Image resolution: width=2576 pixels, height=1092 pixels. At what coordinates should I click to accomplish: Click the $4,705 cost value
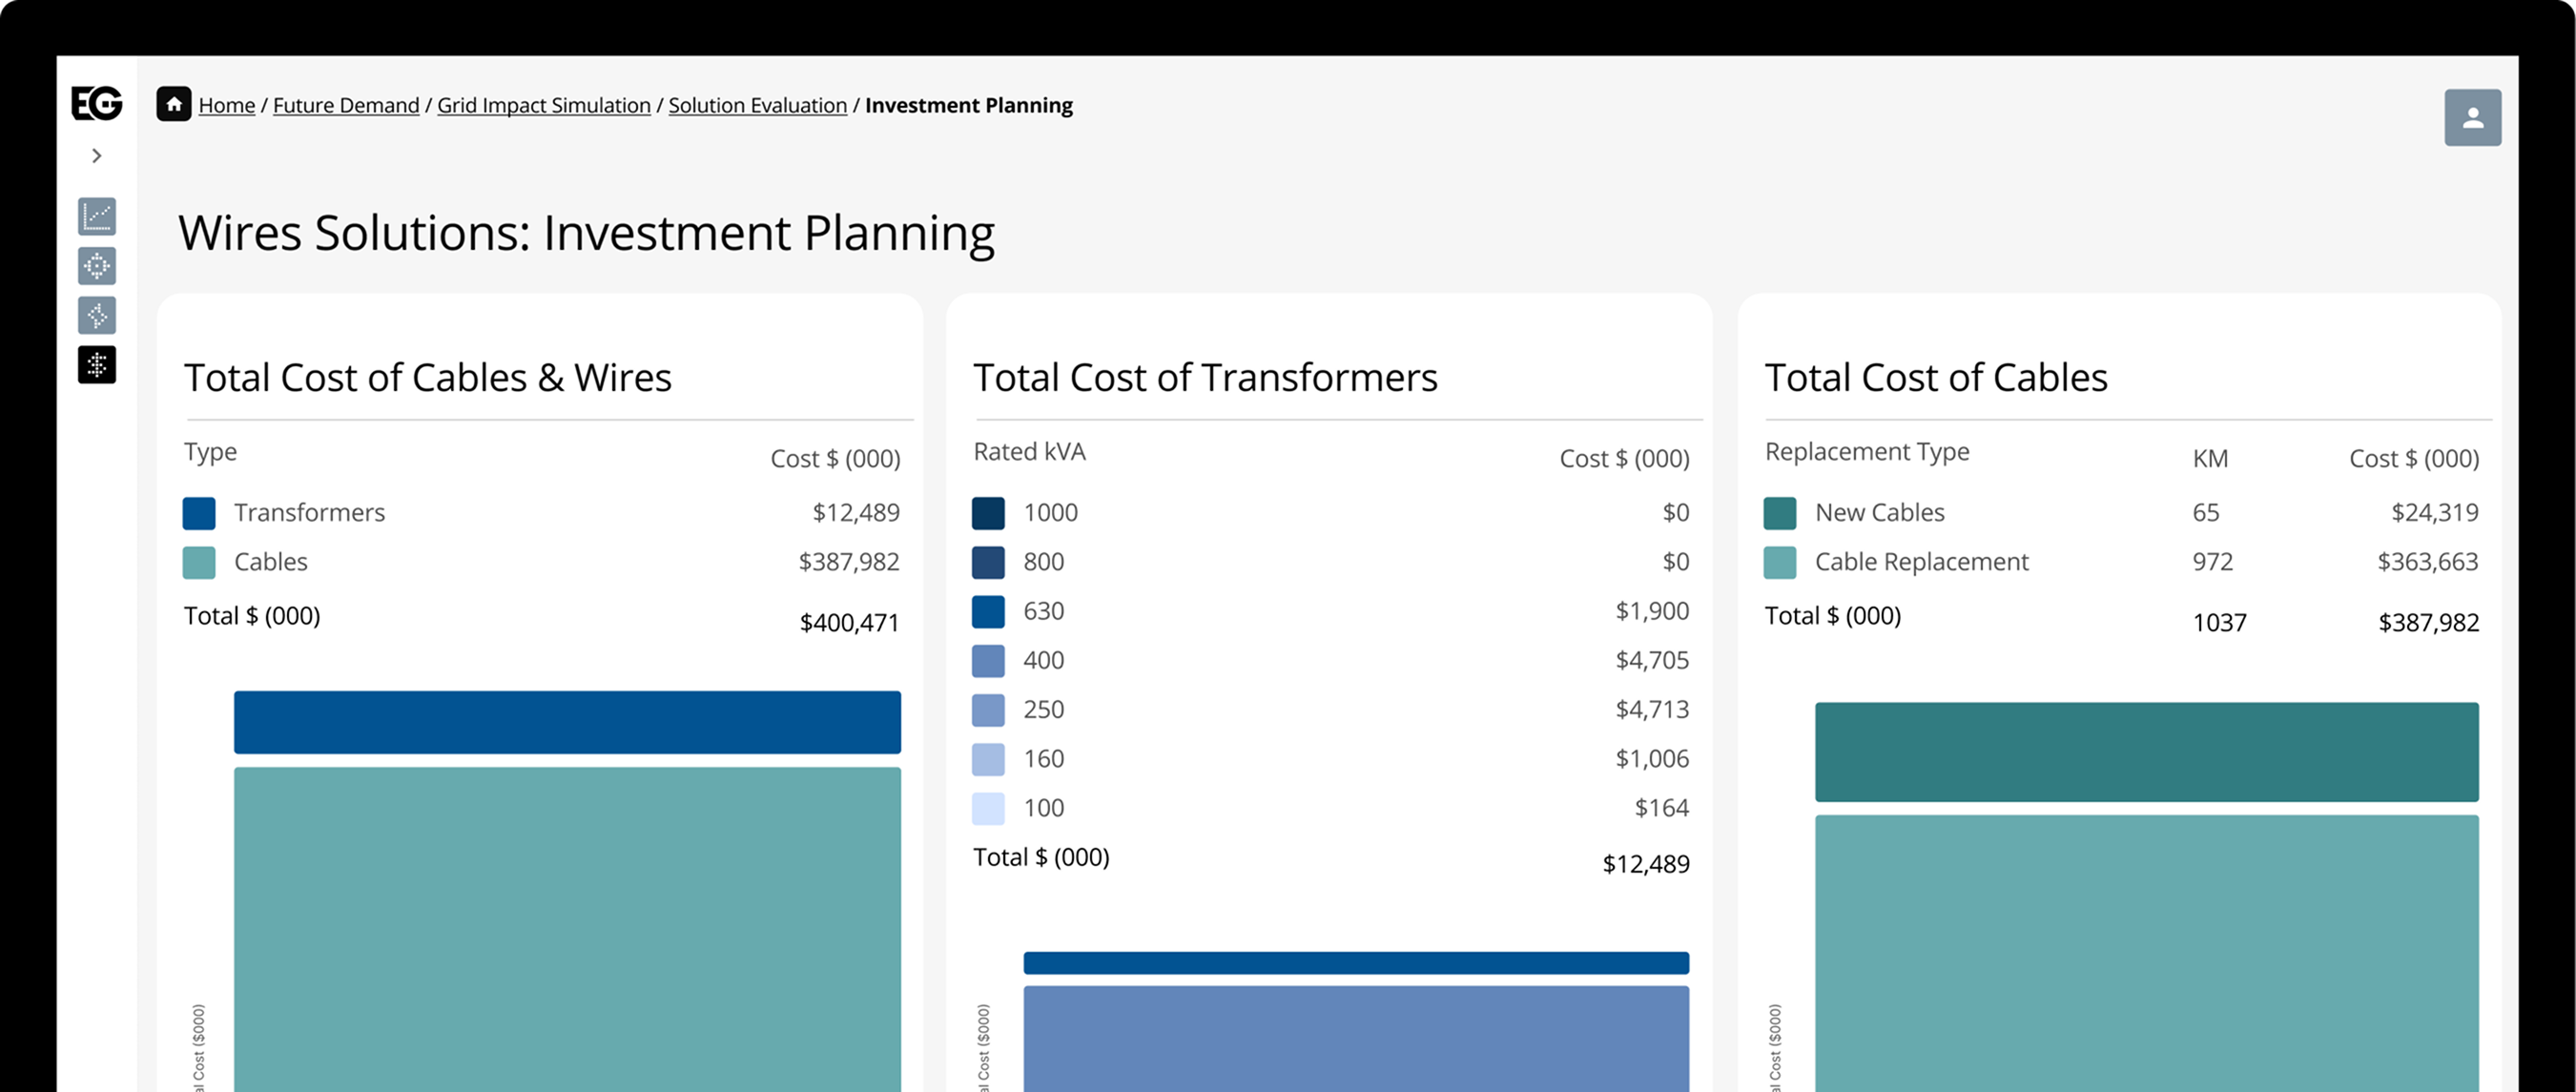point(1652,660)
